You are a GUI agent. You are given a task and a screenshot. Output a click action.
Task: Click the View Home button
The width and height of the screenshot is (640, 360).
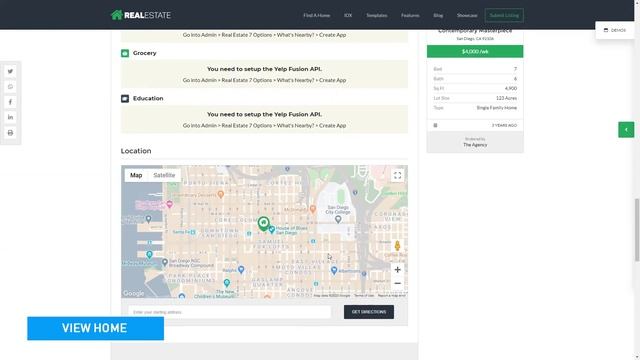point(96,328)
